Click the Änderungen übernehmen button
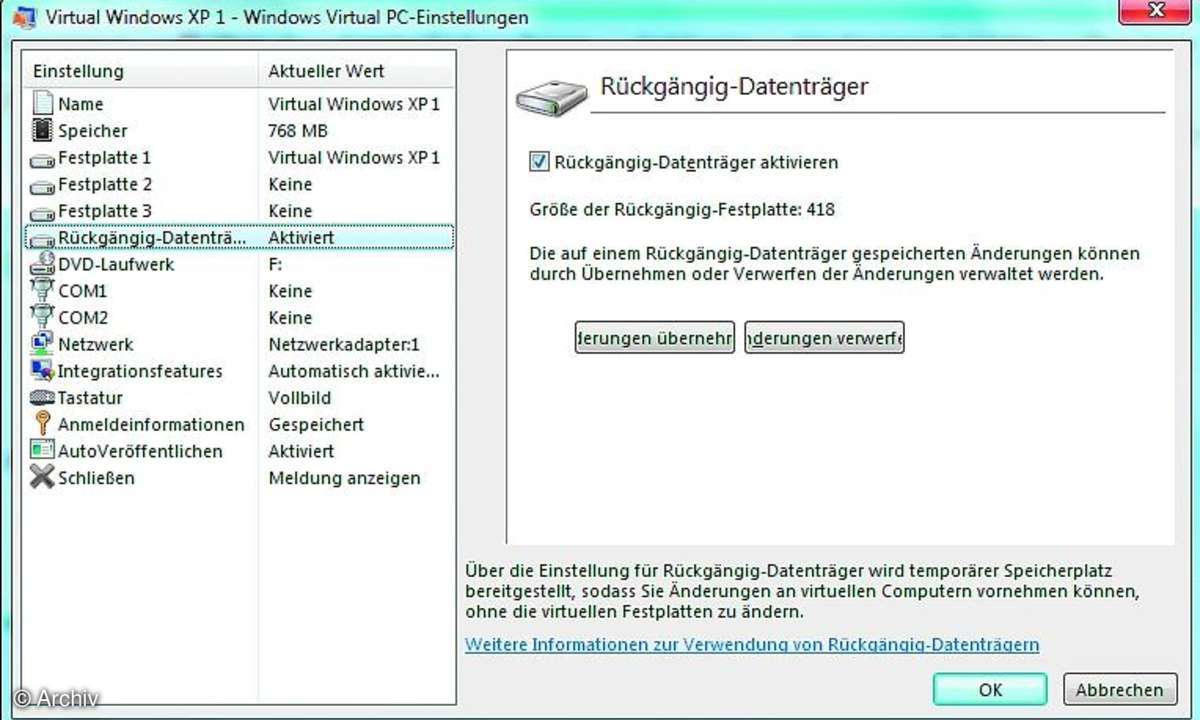The image size is (1200, 720). click(x=655, y=338)
